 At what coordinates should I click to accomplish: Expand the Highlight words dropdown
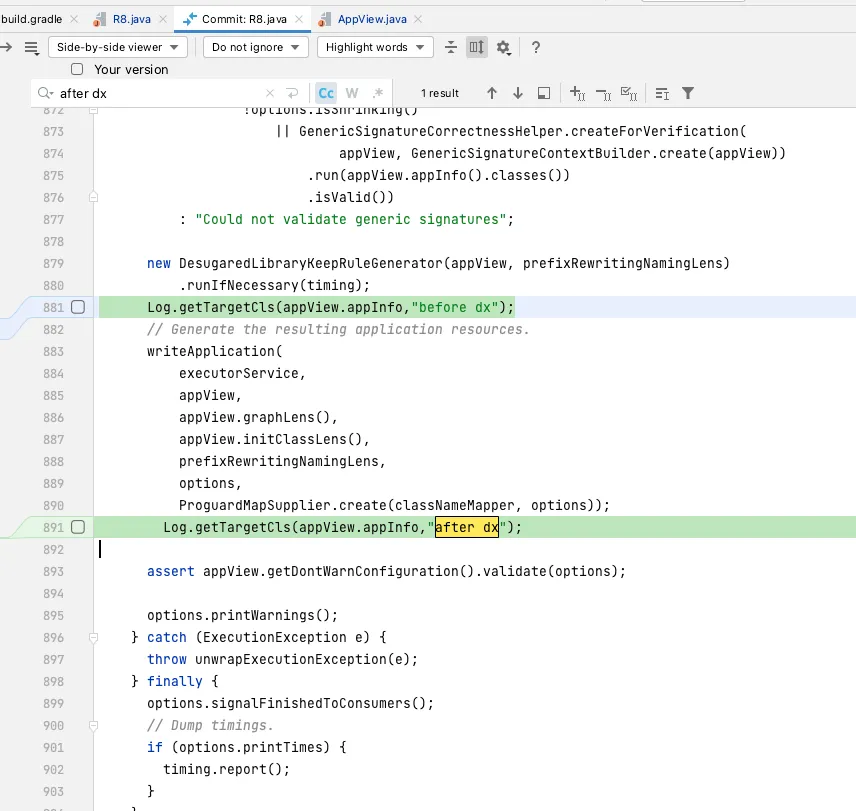pyautogui.click(x=374, y=47)
